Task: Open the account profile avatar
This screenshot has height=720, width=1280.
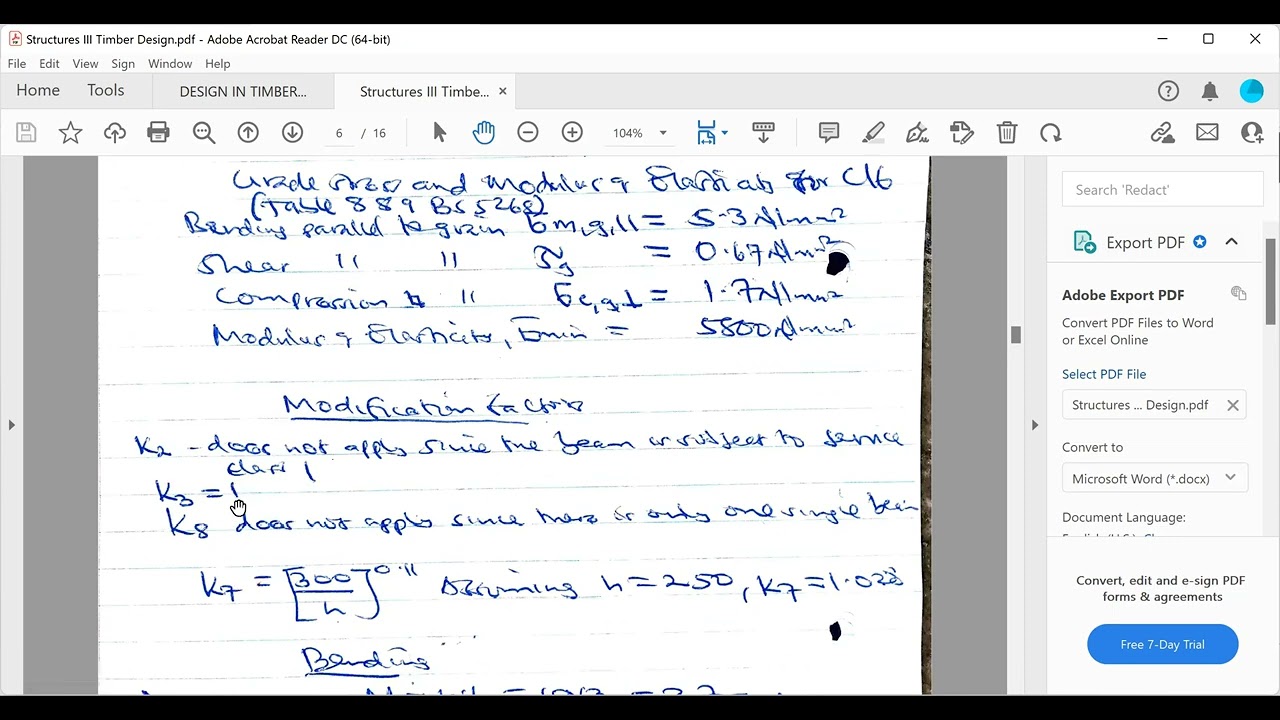Action: 1252,91
